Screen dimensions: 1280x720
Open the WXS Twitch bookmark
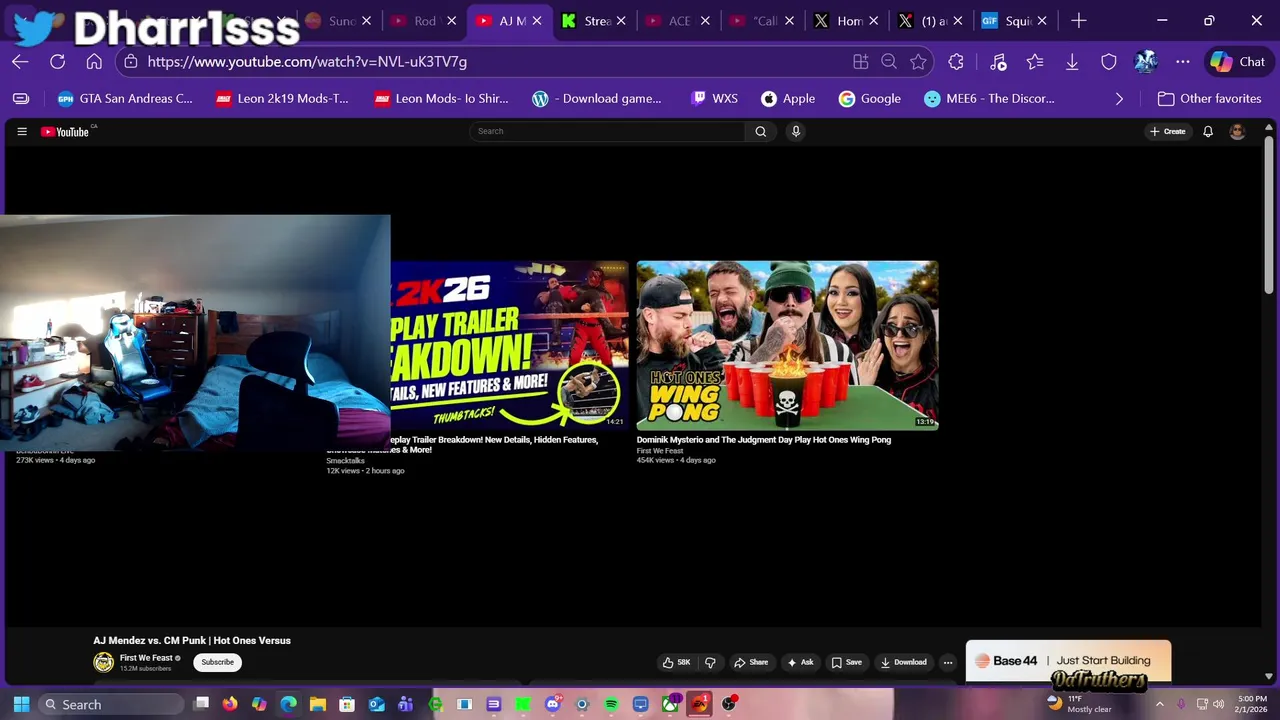pos(714,98)
